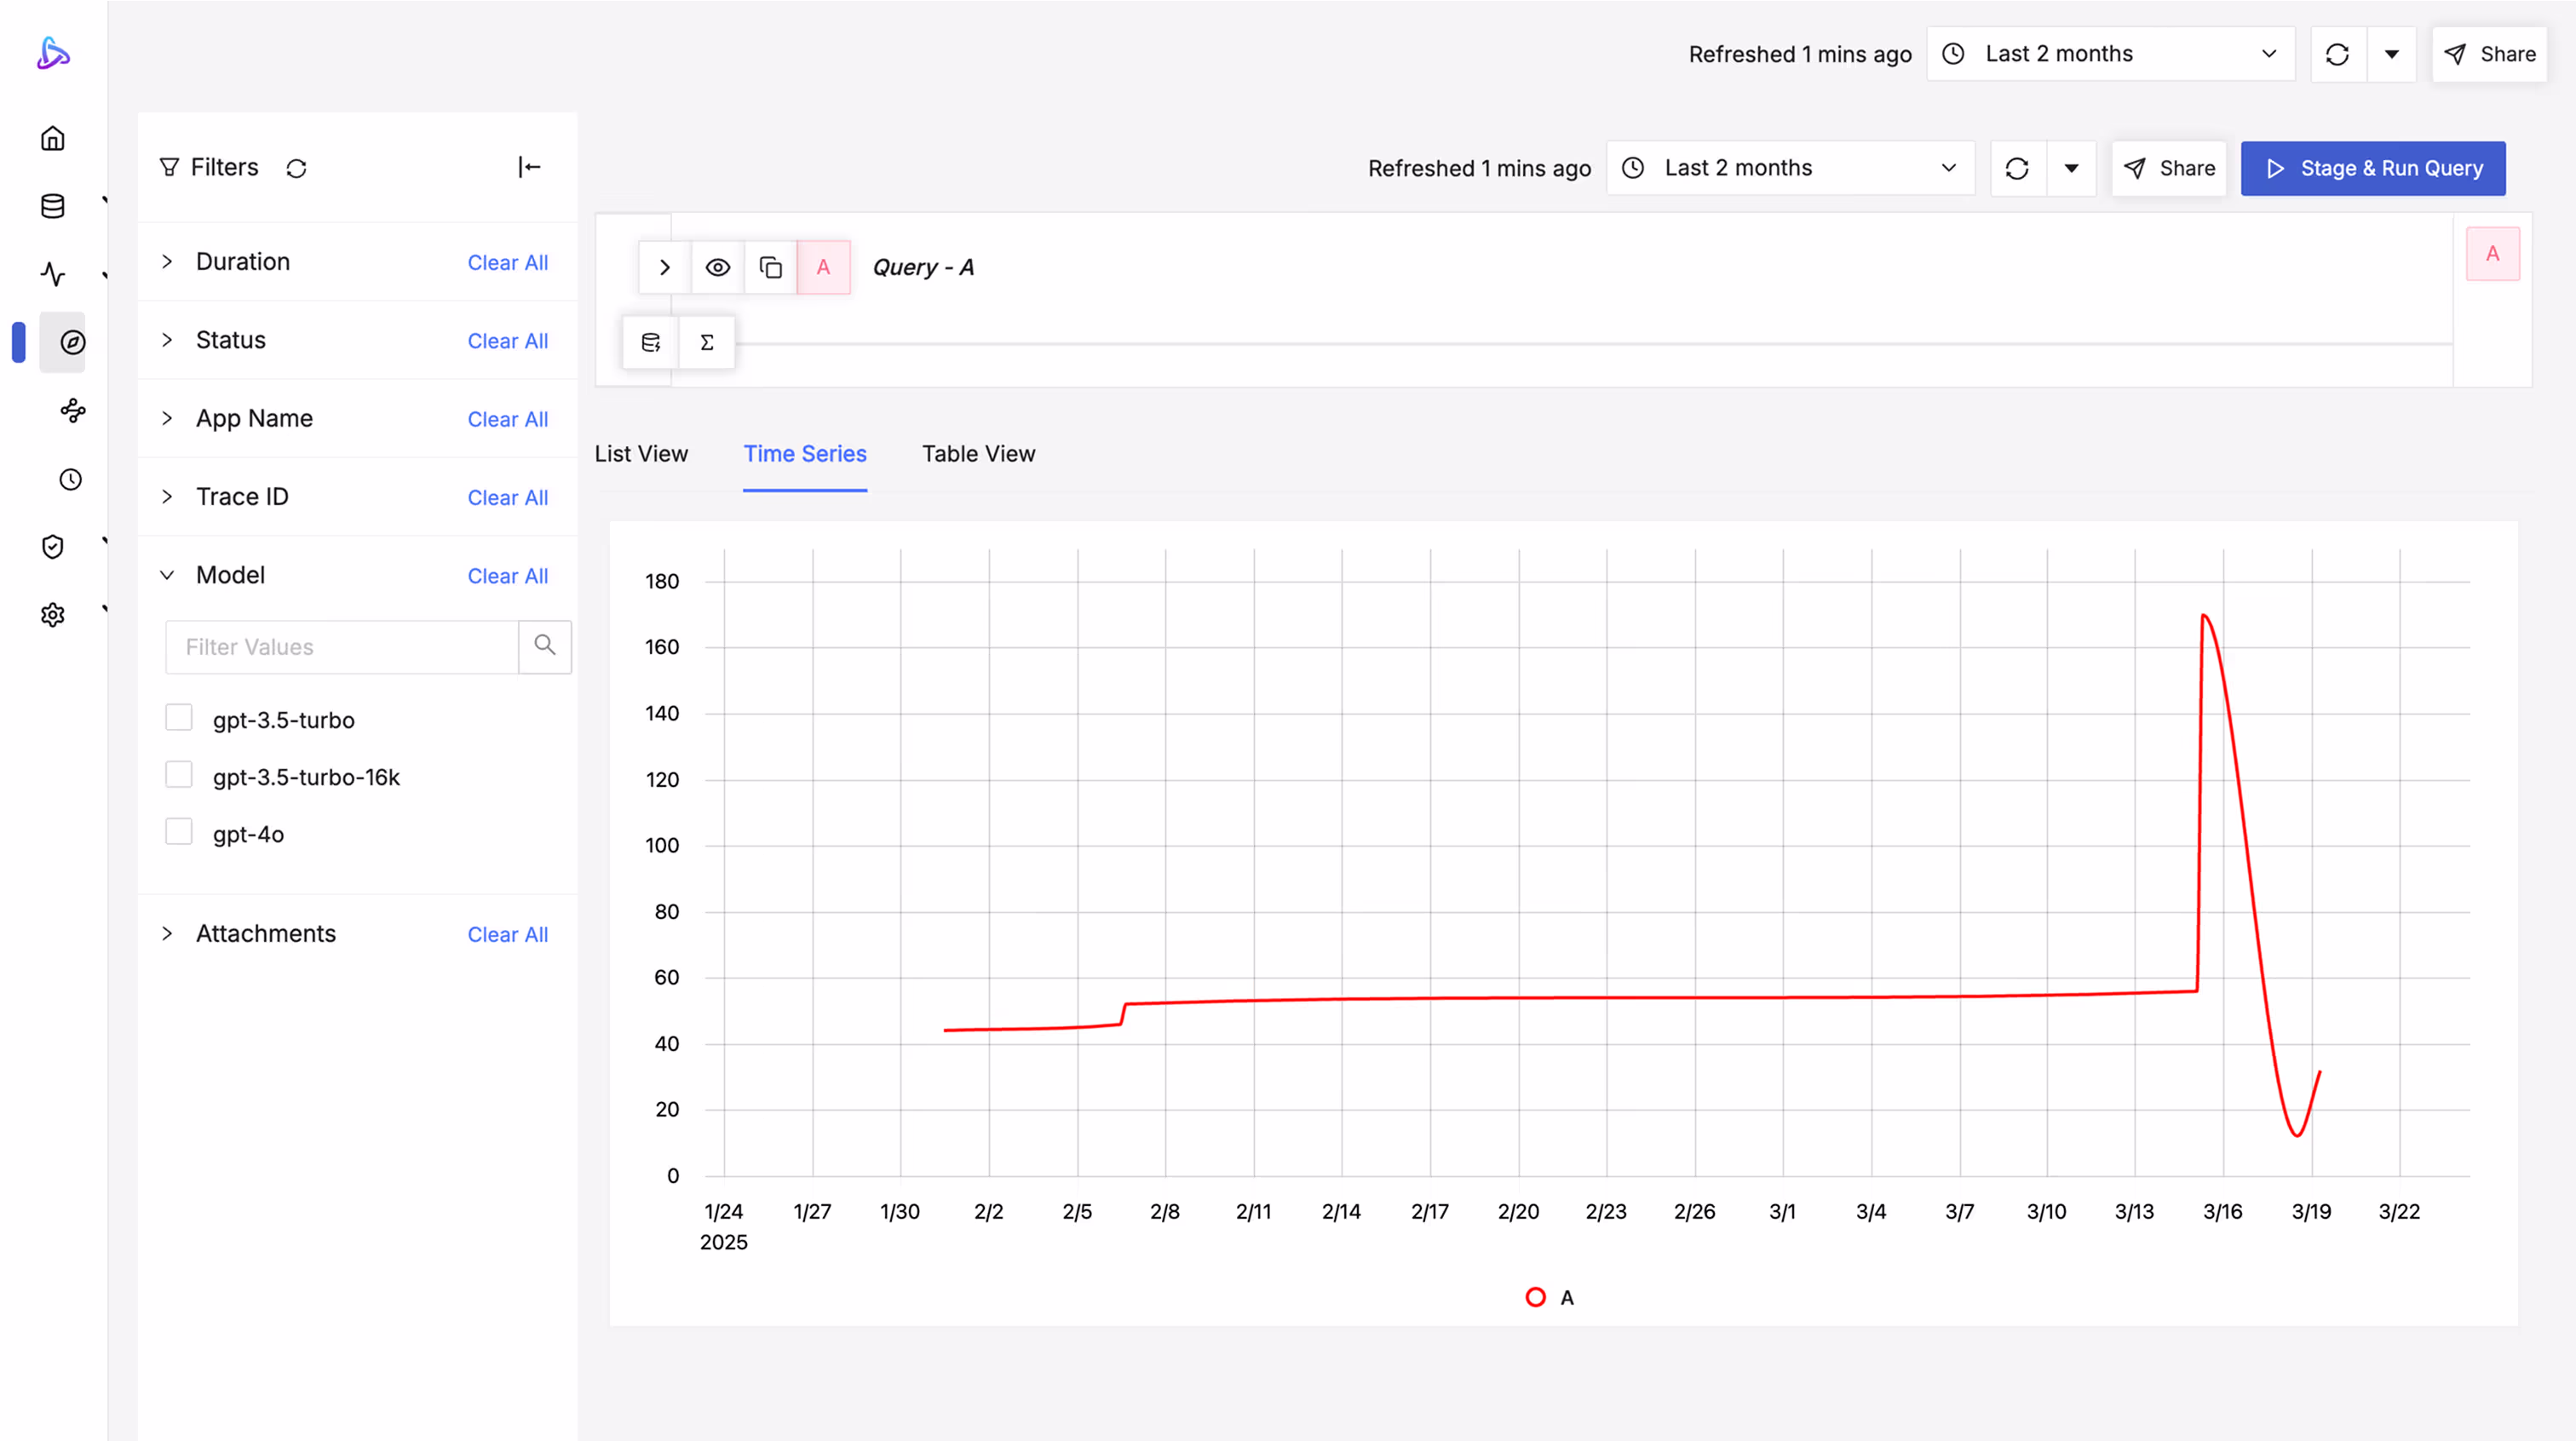This screenshot has height=1441, width=2576.
Task: Click the duplicate query copy icon
Action: (770, 267)
